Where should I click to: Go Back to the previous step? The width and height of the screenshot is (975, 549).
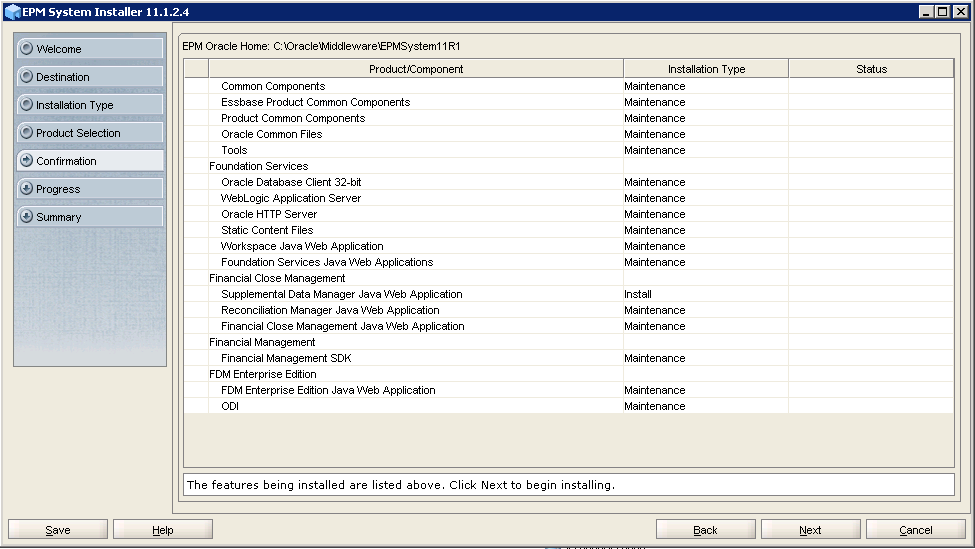click(705, 530)
